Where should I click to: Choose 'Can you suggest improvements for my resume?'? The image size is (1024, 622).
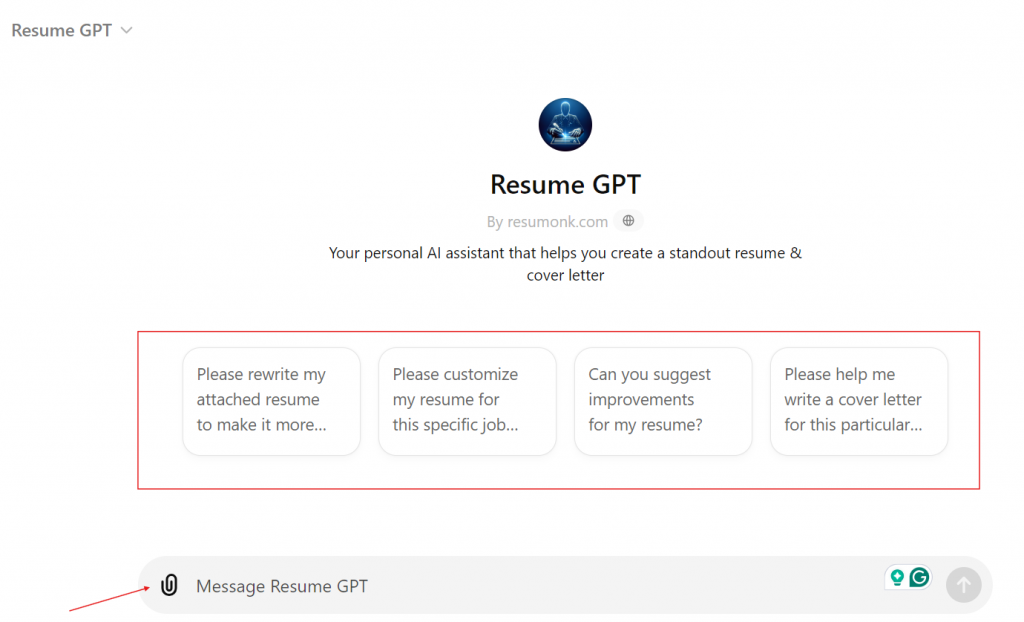(663, 401)
